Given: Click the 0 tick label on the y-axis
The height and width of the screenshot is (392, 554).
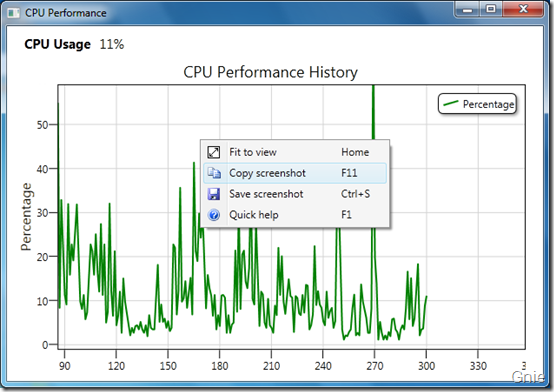Looking at the screenshot, I should (x=45, y=345).
